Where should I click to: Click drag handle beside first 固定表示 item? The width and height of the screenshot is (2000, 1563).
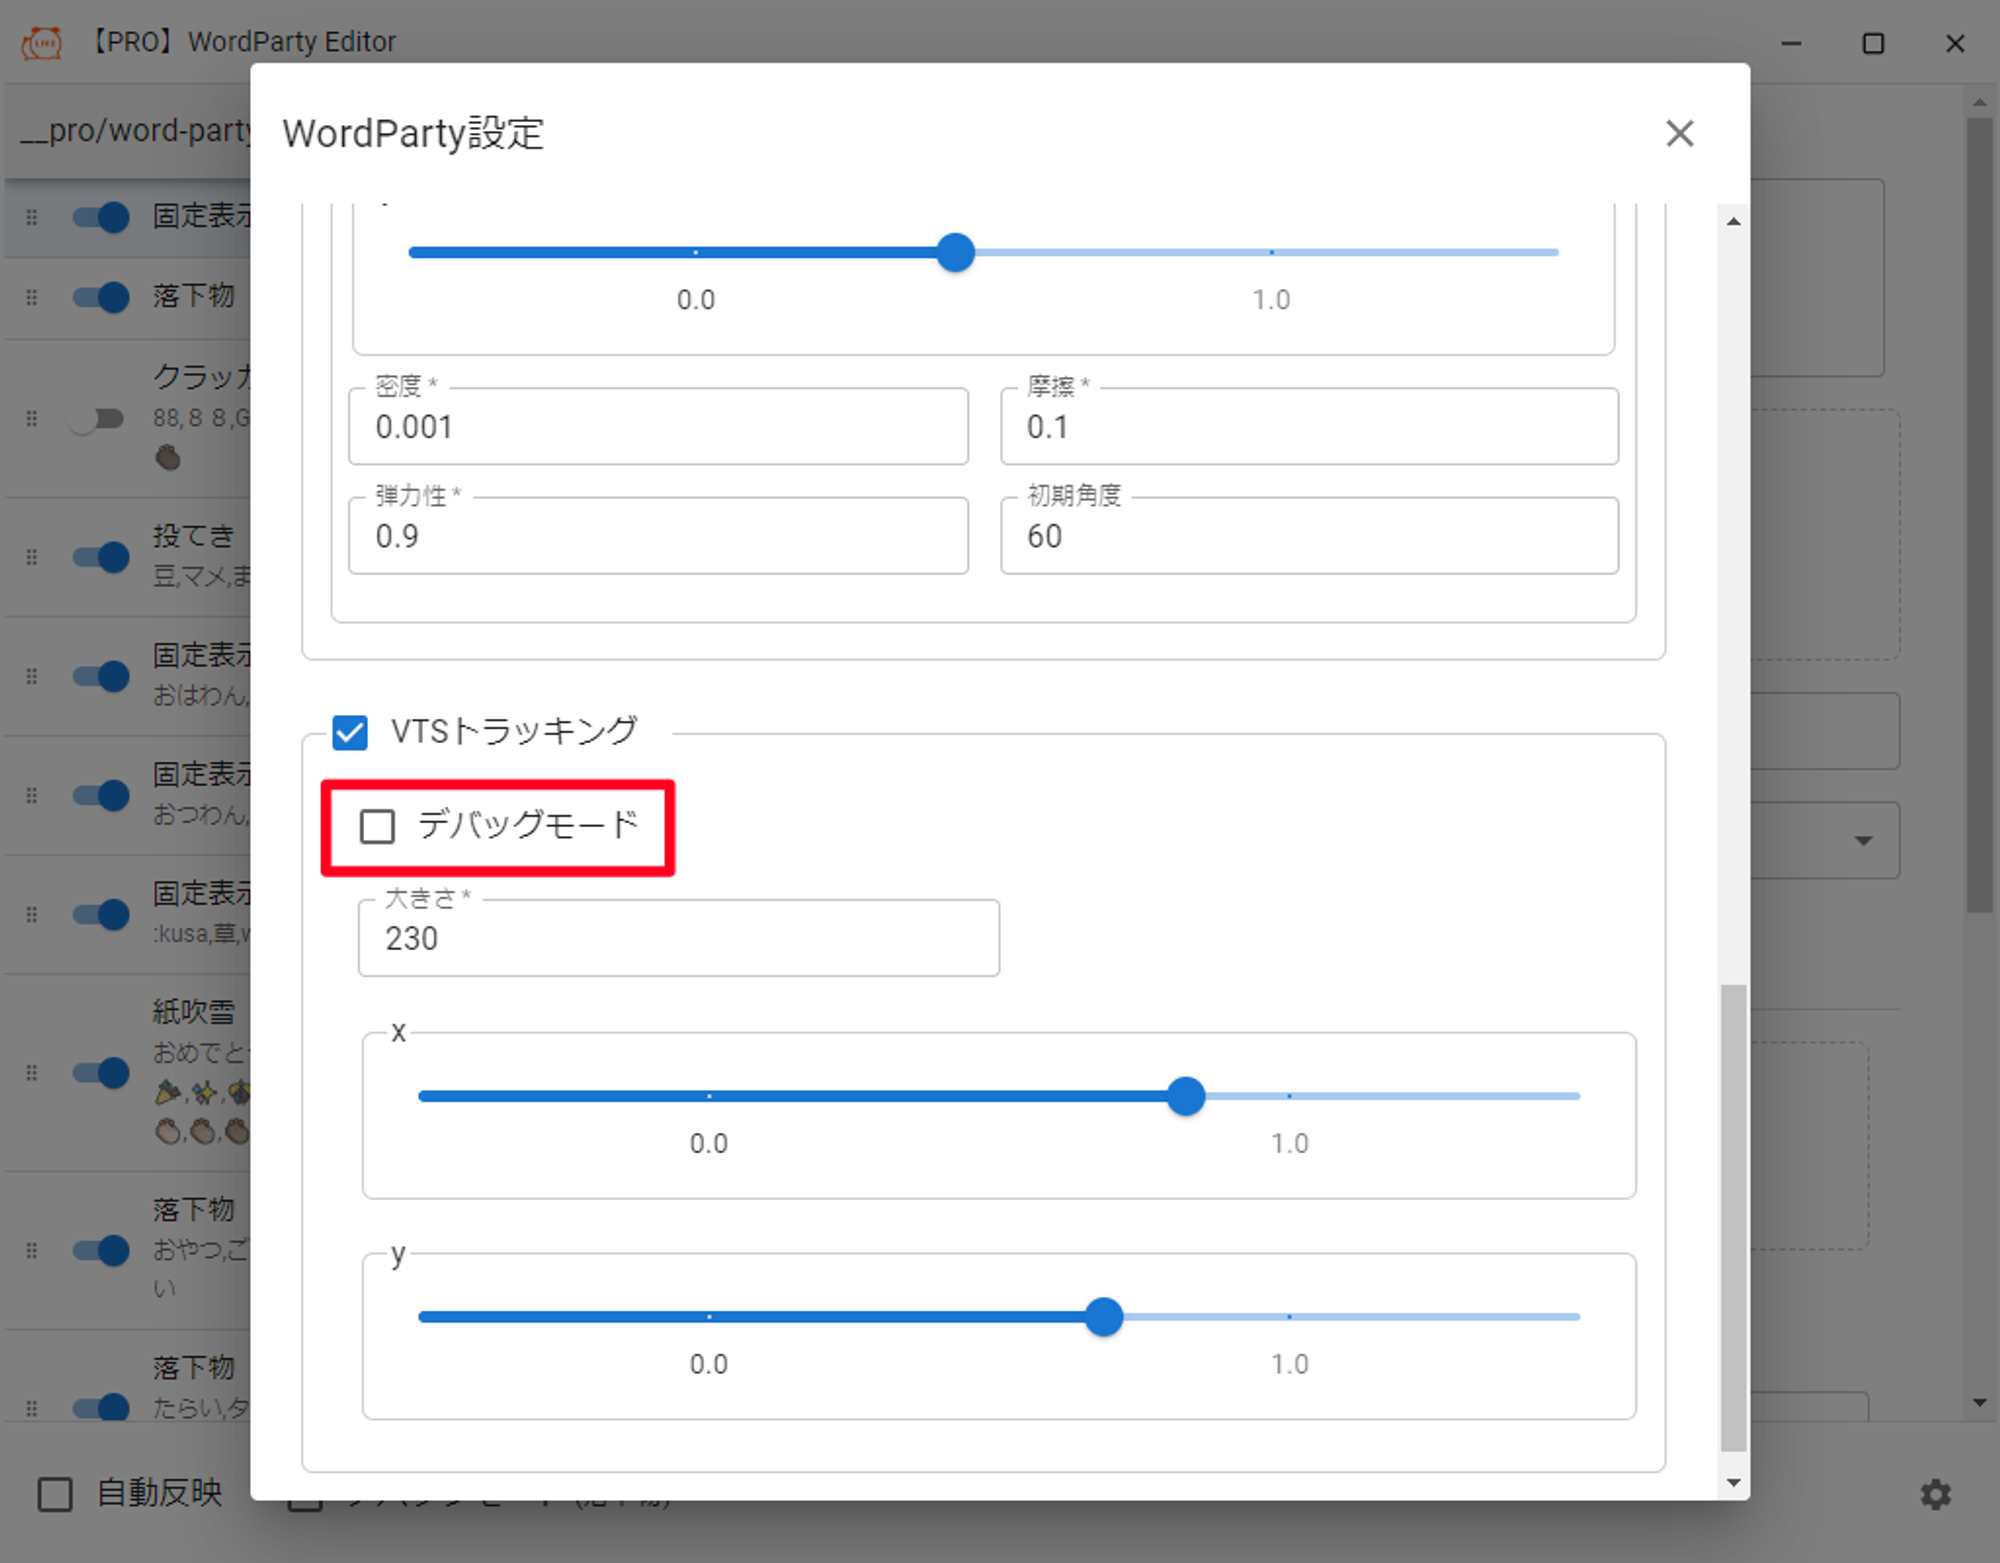[32, 217]
